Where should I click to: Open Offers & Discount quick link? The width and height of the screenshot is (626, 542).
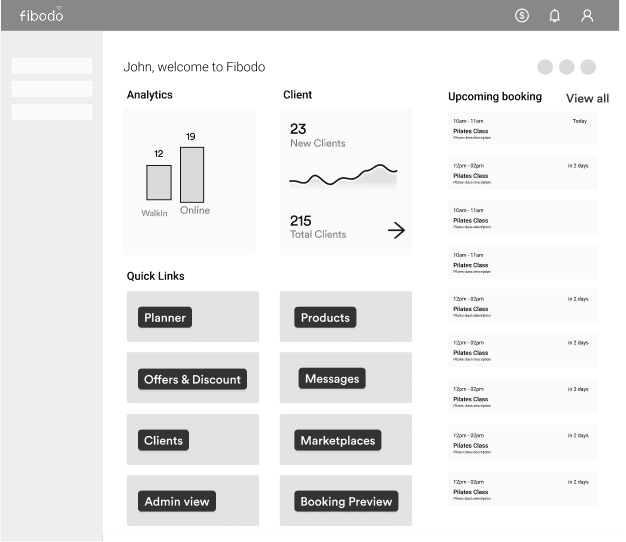coord(192,379)
